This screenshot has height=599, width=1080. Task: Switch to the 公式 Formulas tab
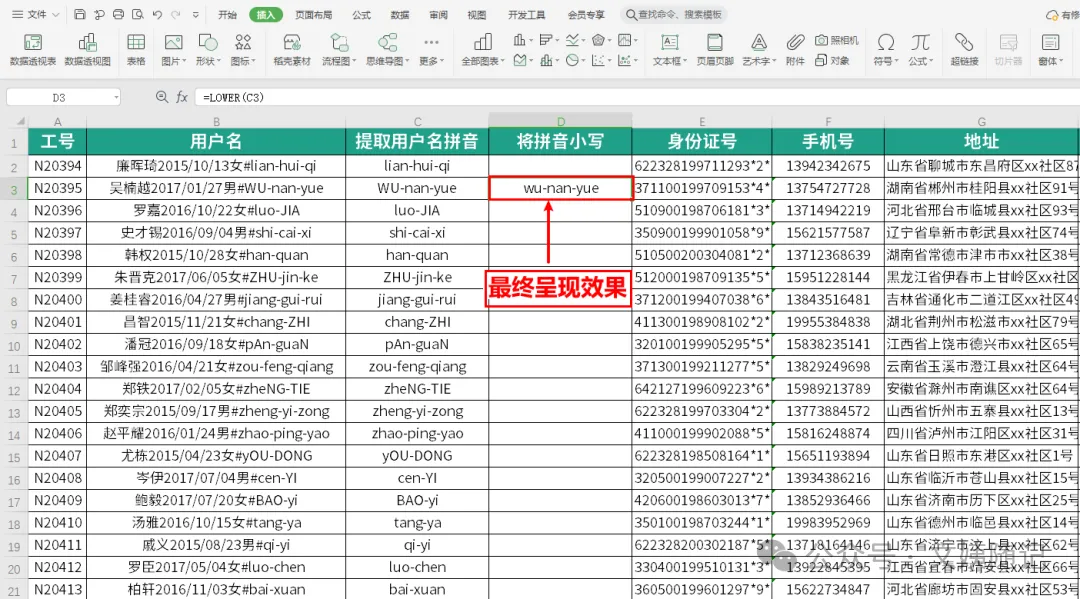pyautogui.click(x=361, y=14)
